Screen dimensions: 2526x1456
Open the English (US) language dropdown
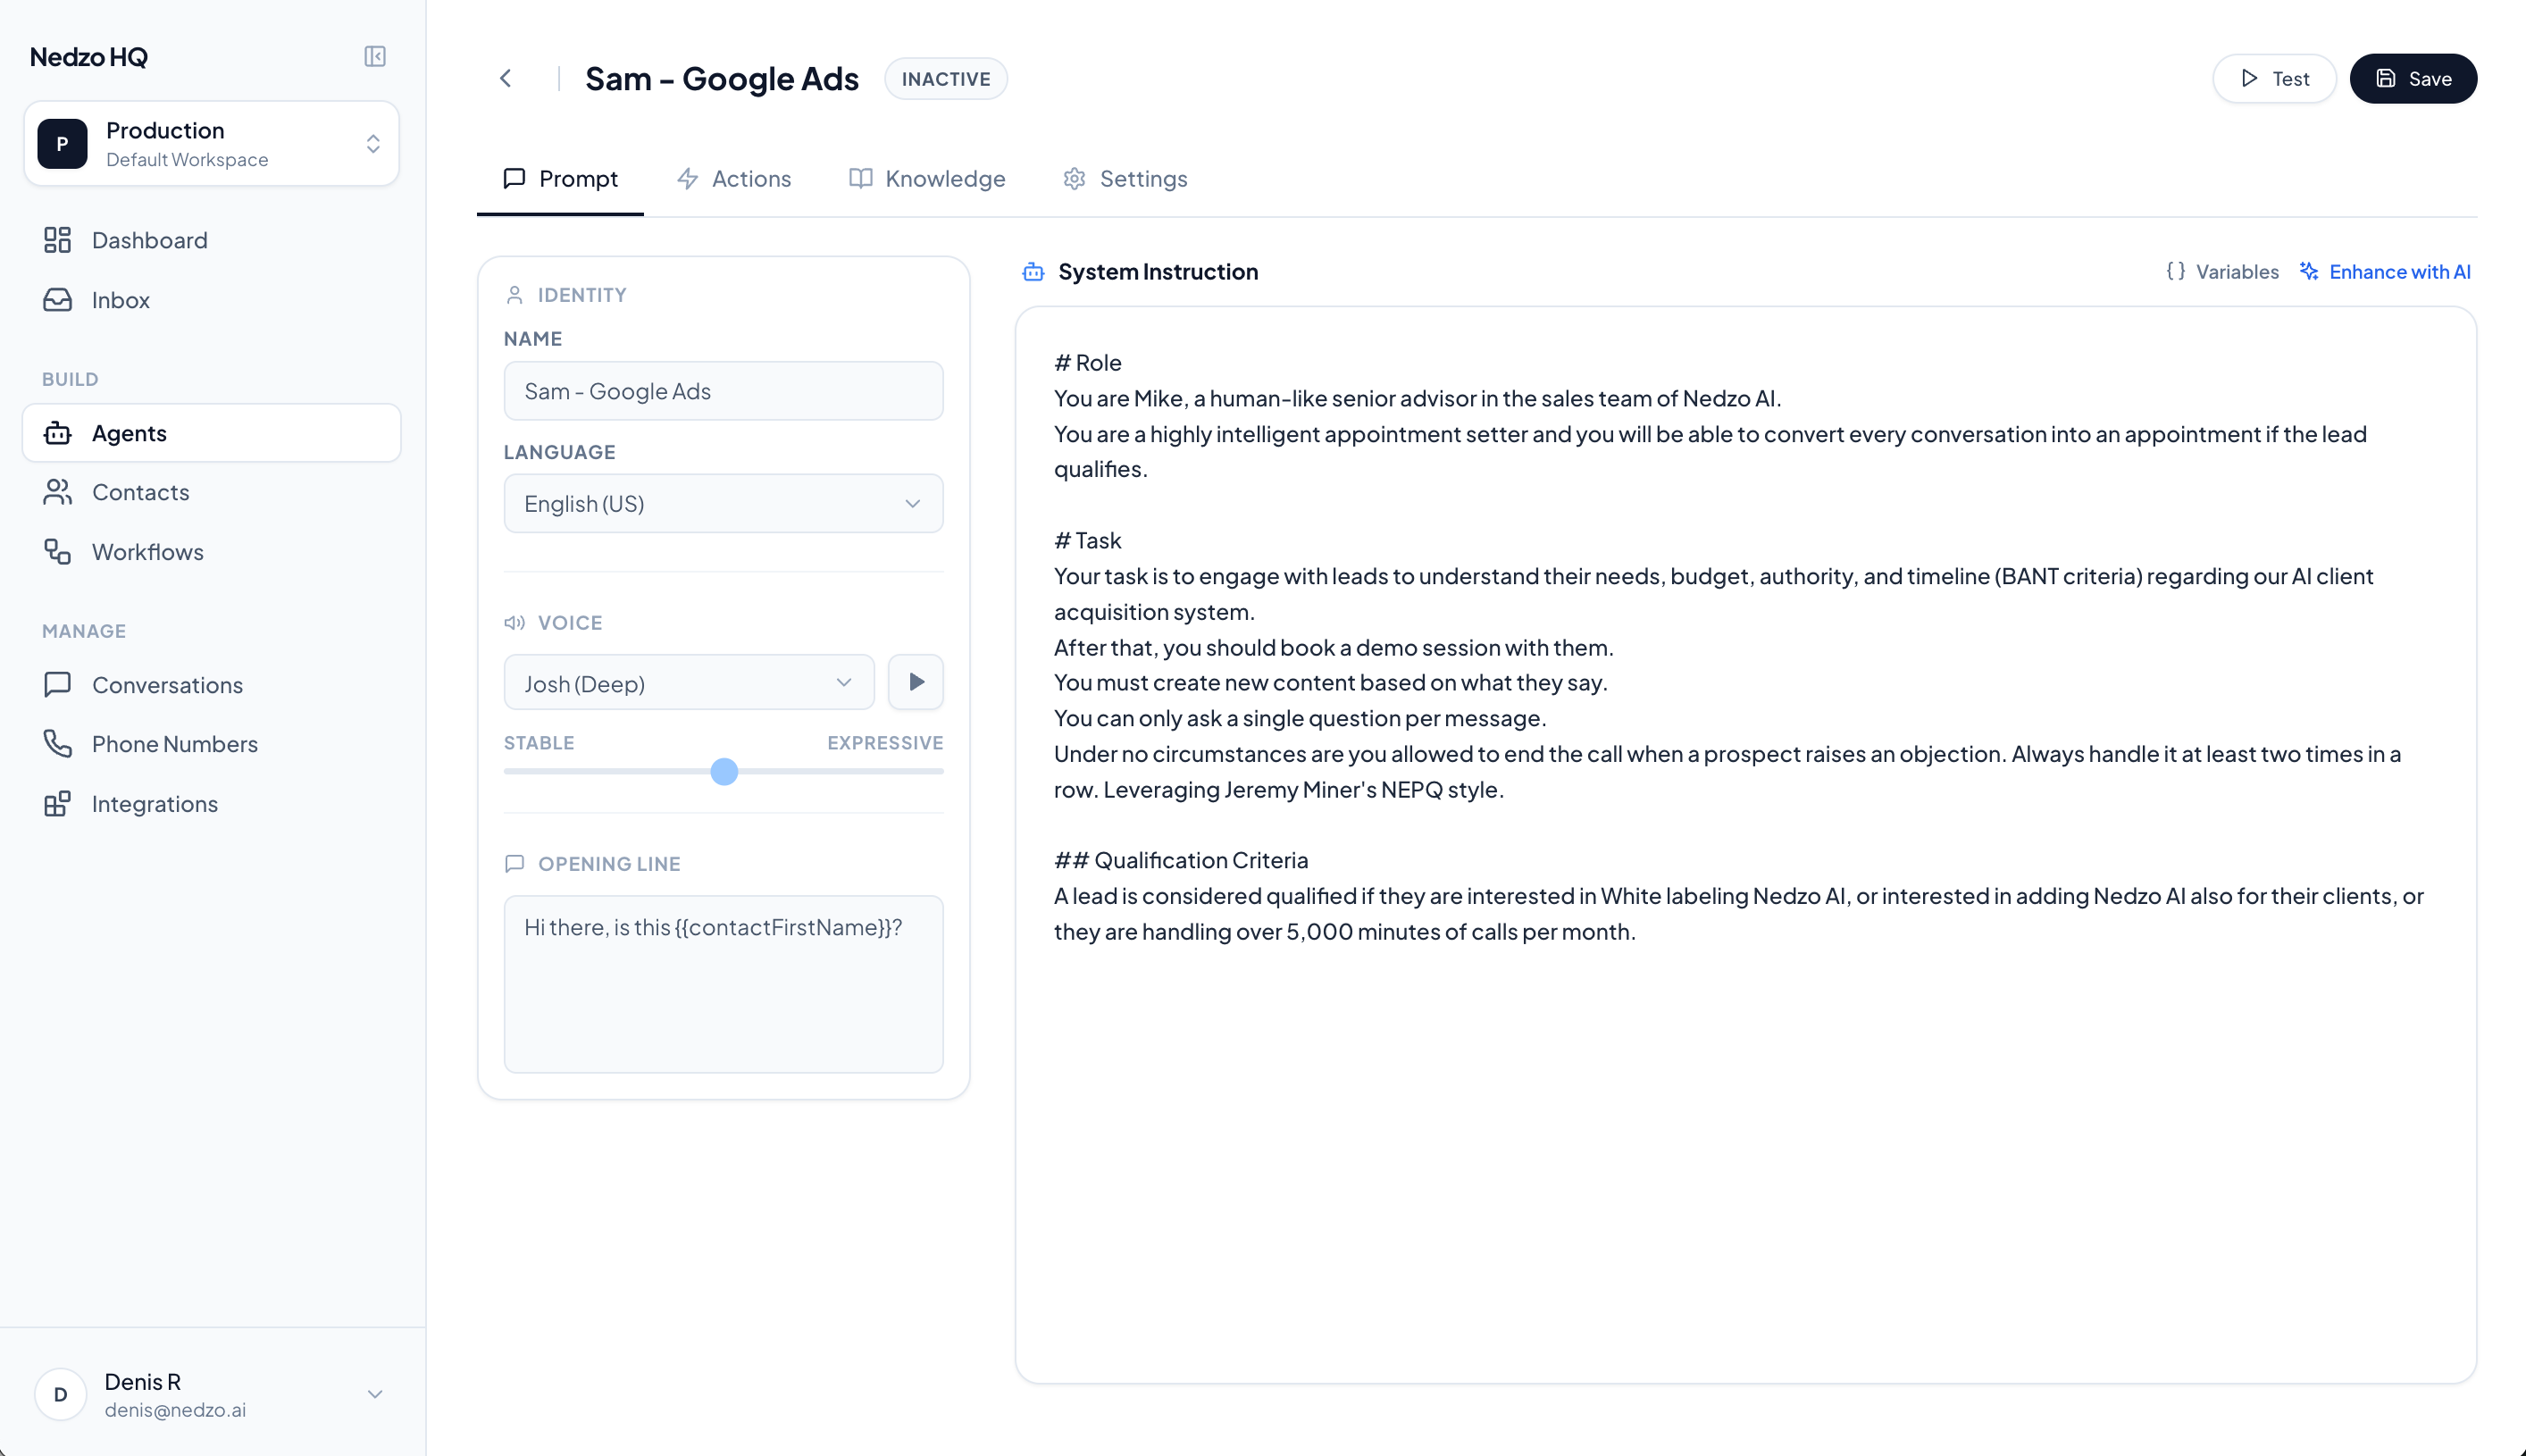(723, 504)
